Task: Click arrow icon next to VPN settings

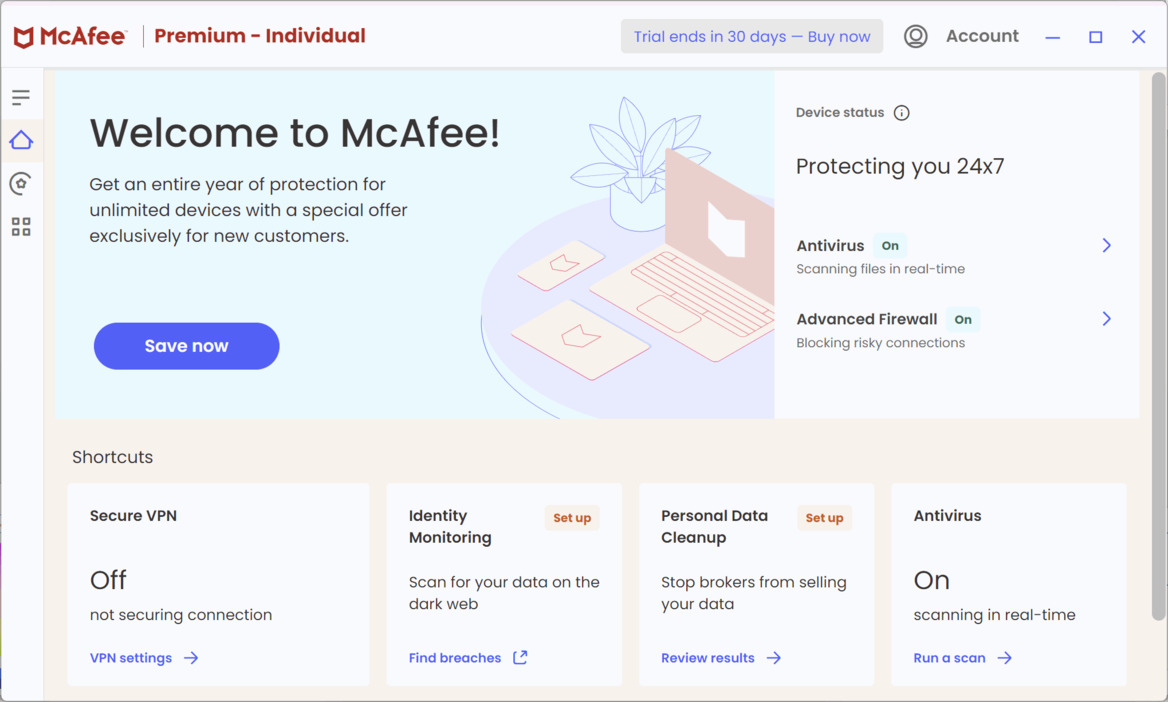Action: tap(191, 658)
